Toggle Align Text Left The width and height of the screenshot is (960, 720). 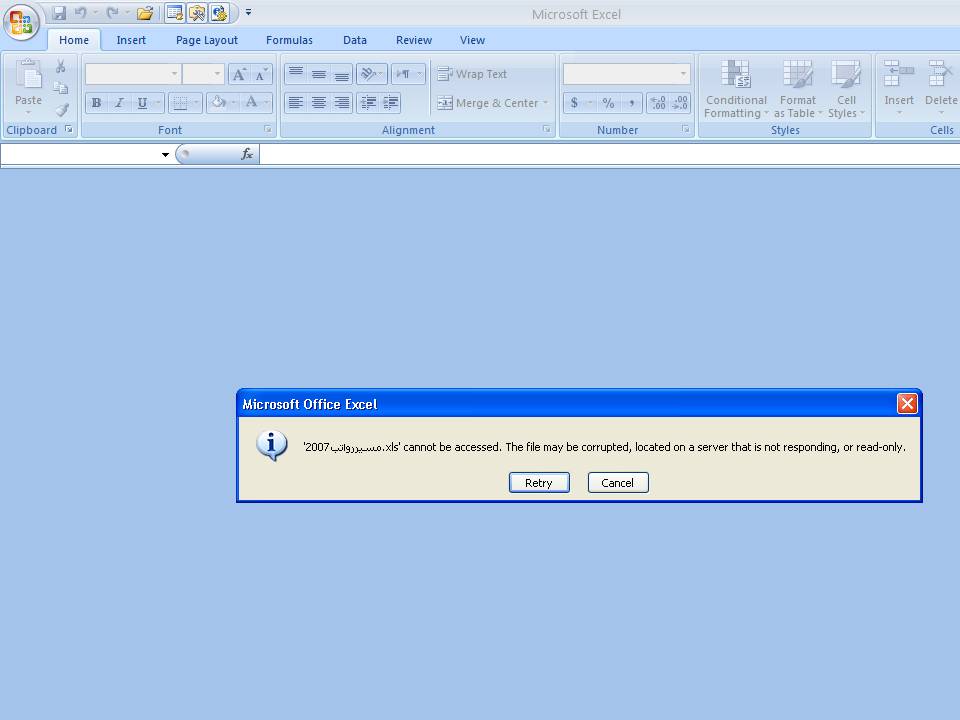point(296,103)
